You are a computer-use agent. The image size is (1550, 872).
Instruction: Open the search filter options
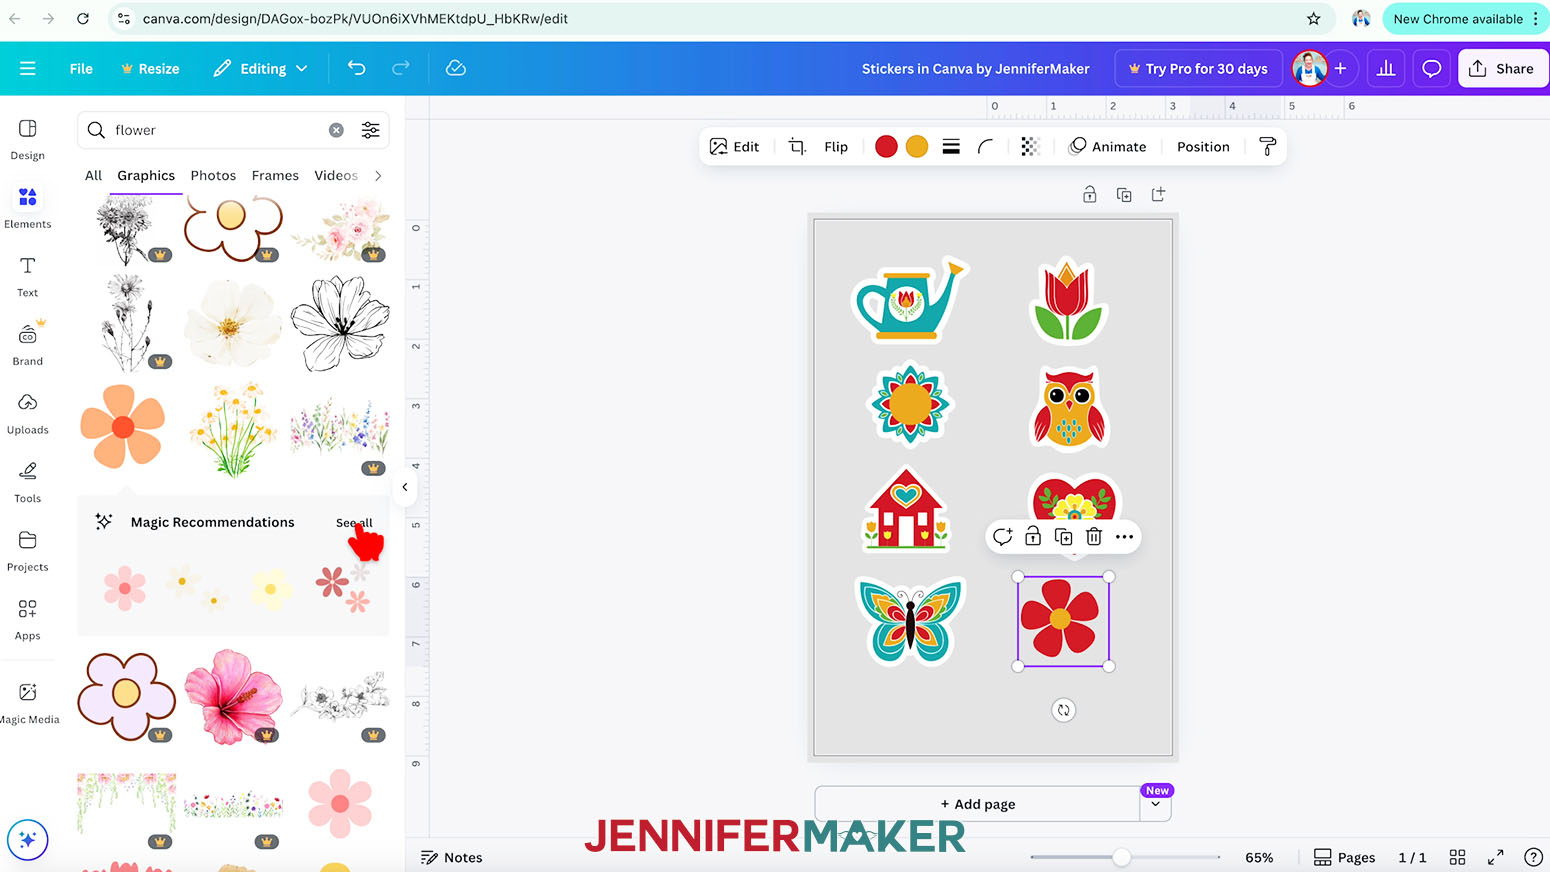[371, 130]
